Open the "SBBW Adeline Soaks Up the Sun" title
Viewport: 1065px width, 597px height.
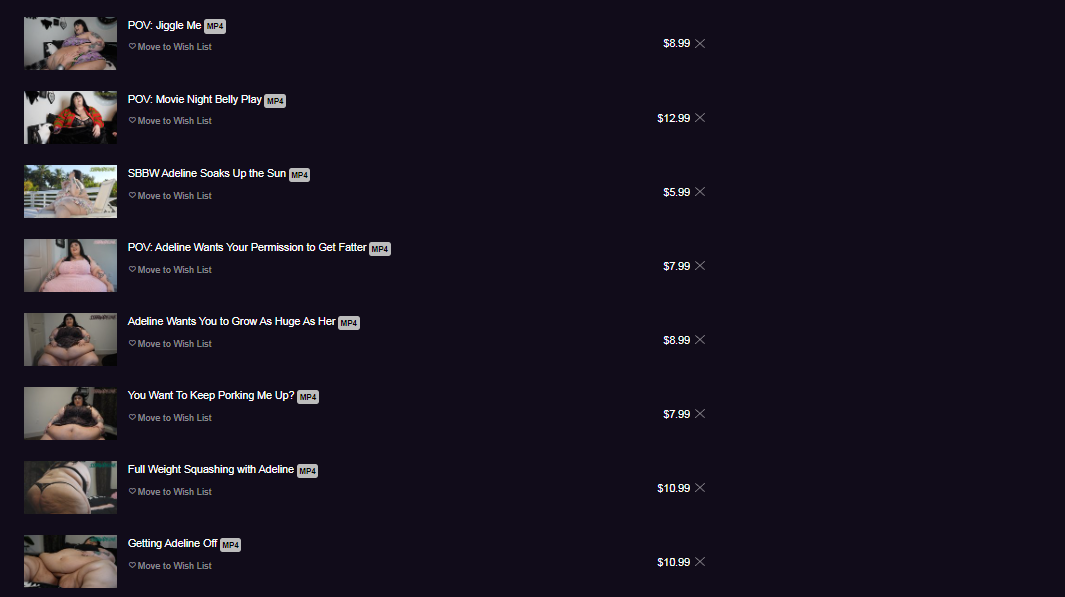207,173
